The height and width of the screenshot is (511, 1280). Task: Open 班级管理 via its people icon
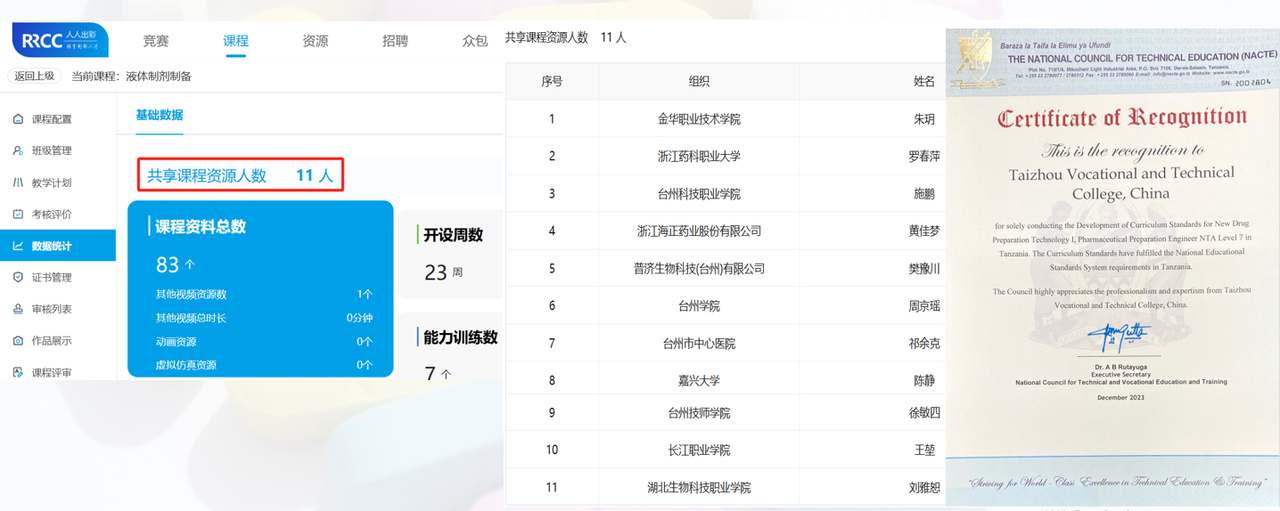(x=18, y=151)
